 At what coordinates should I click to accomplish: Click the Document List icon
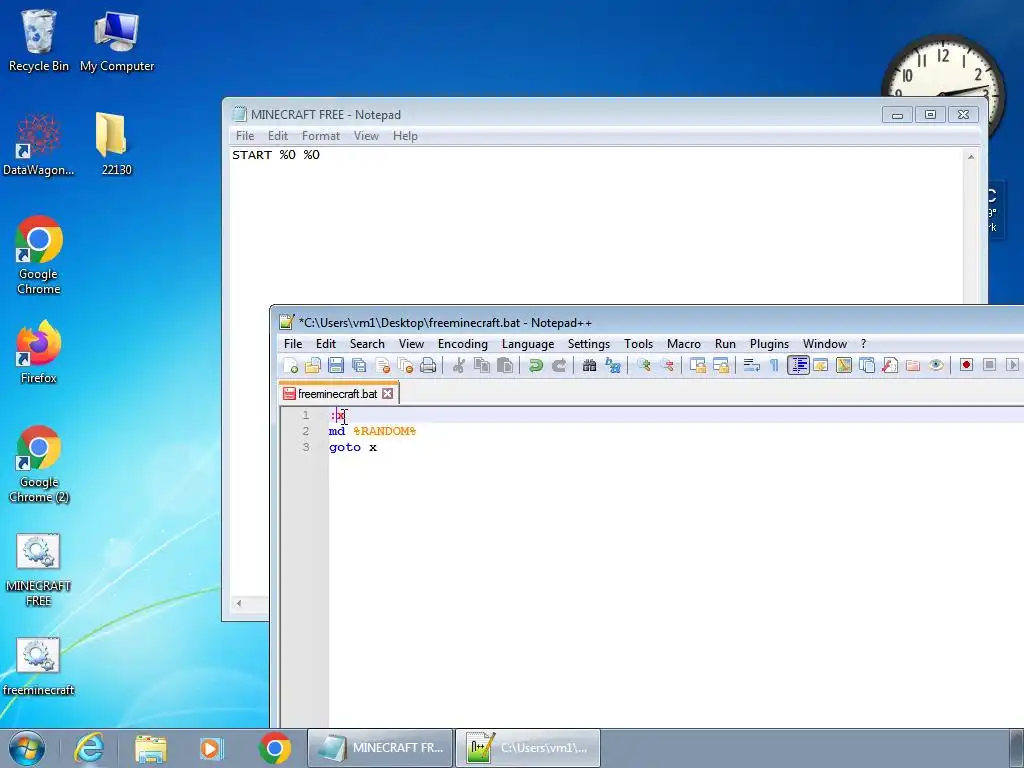pos(867,366)
